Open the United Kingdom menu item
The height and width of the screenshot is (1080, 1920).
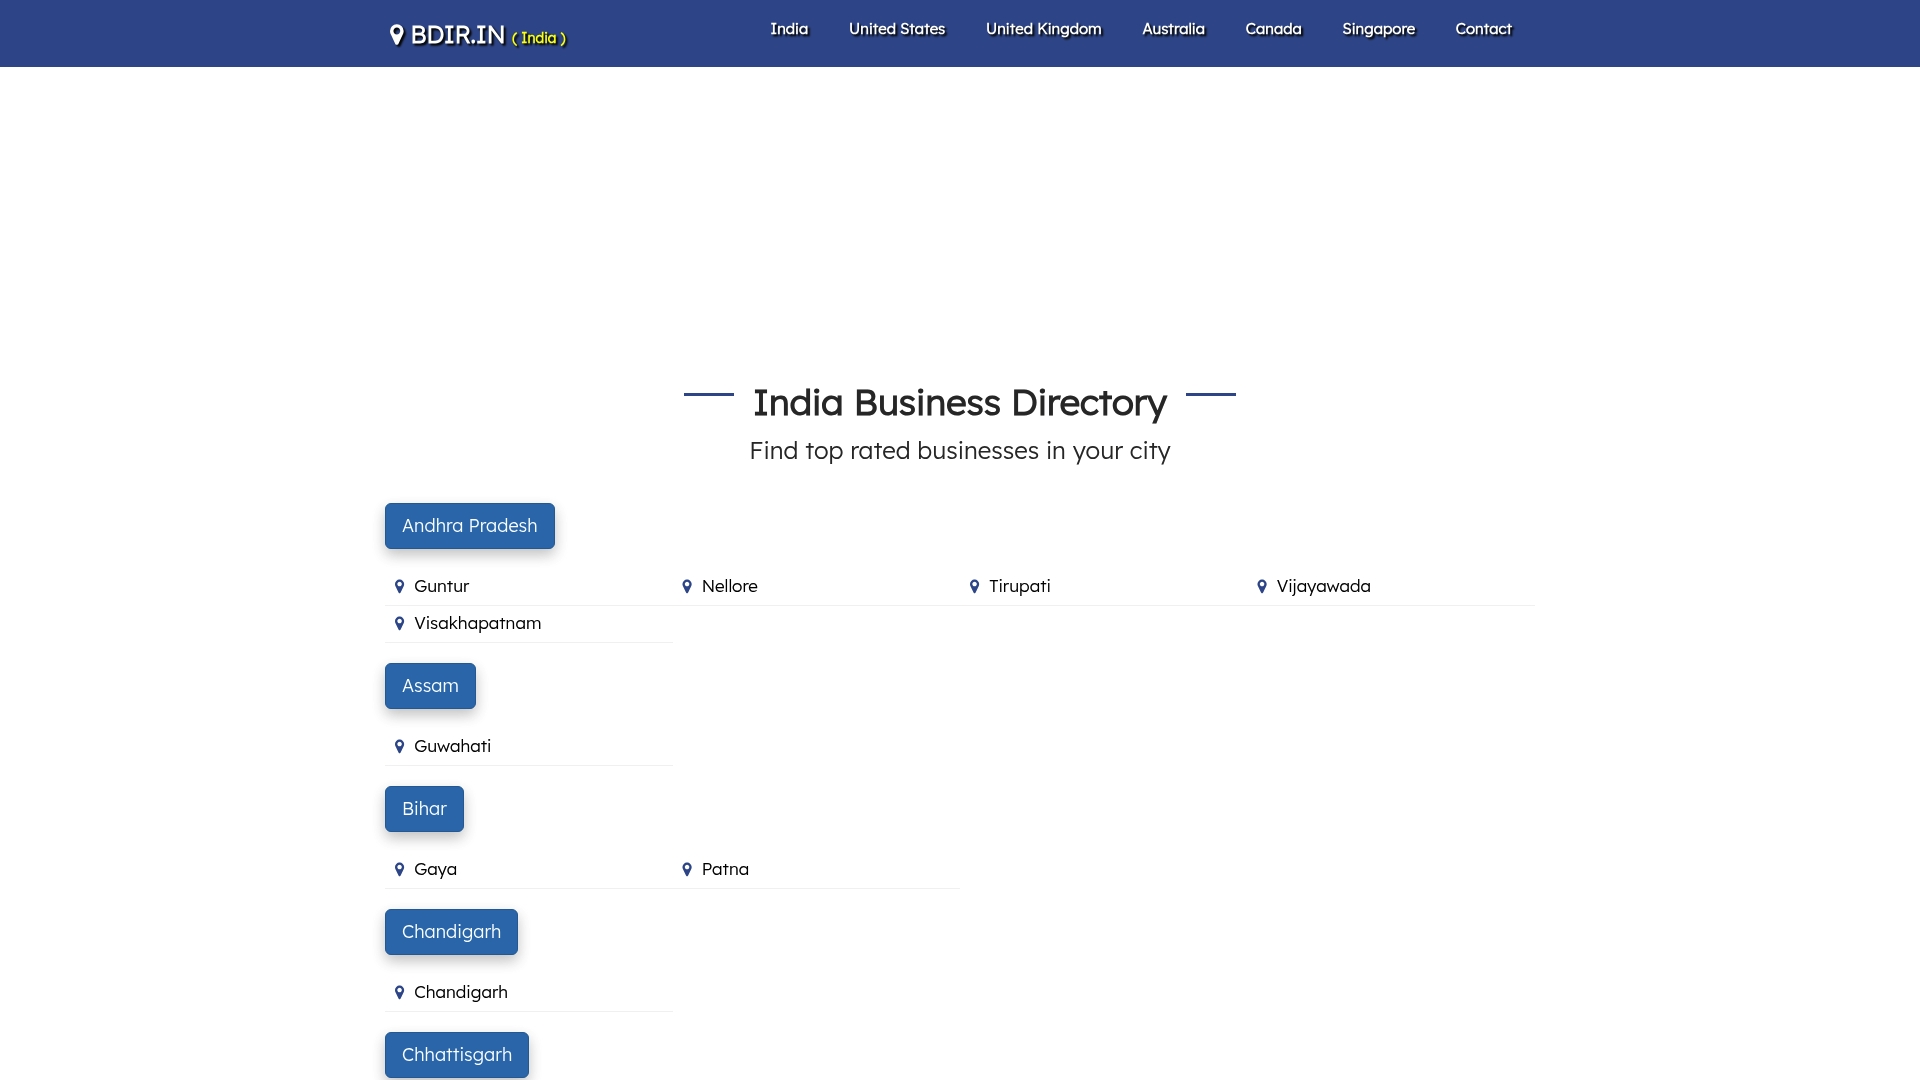(1043, 29)
